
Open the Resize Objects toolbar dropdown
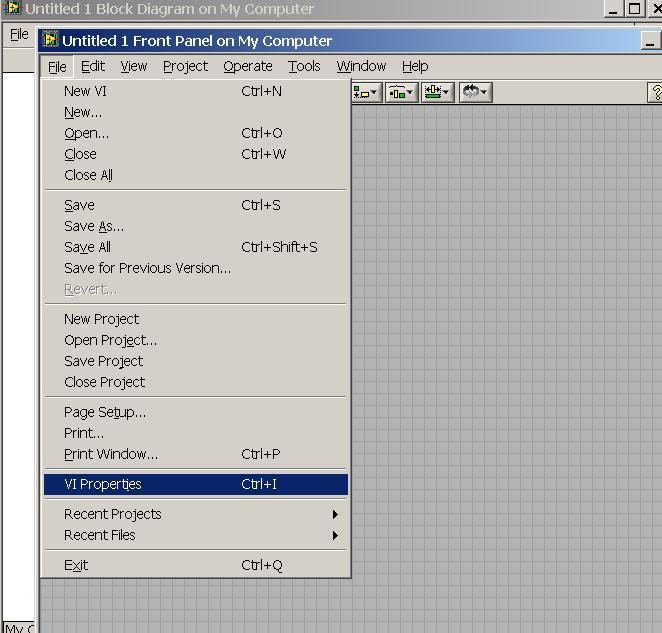point(437,92)
